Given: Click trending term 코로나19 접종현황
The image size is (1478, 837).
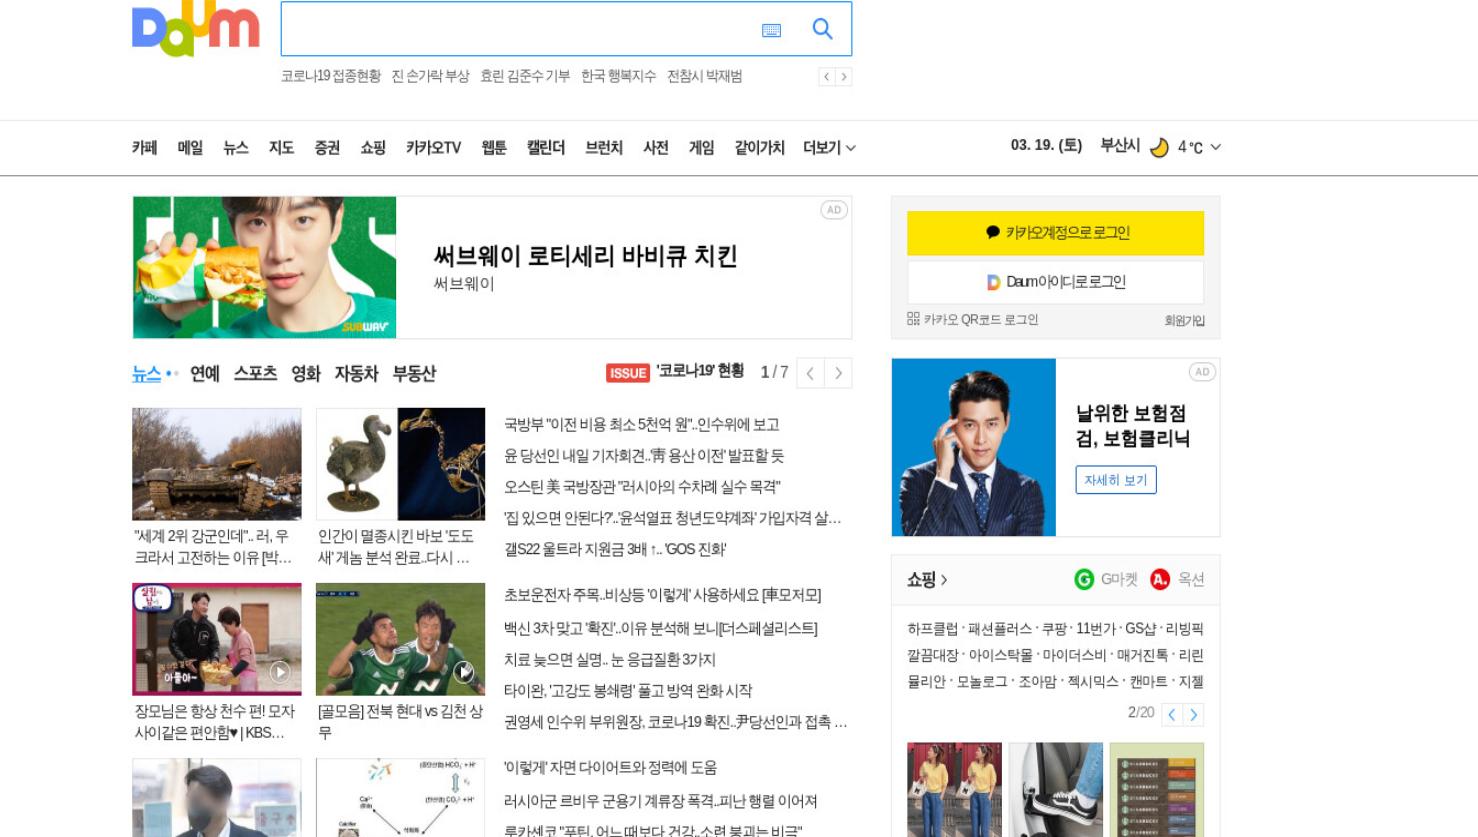Looking at the screenshot, I should (x=331, y=77).
